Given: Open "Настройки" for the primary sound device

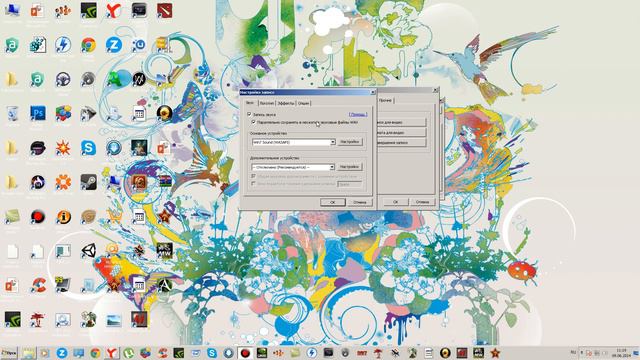Looking at the screenshot, I should (350, 142).
